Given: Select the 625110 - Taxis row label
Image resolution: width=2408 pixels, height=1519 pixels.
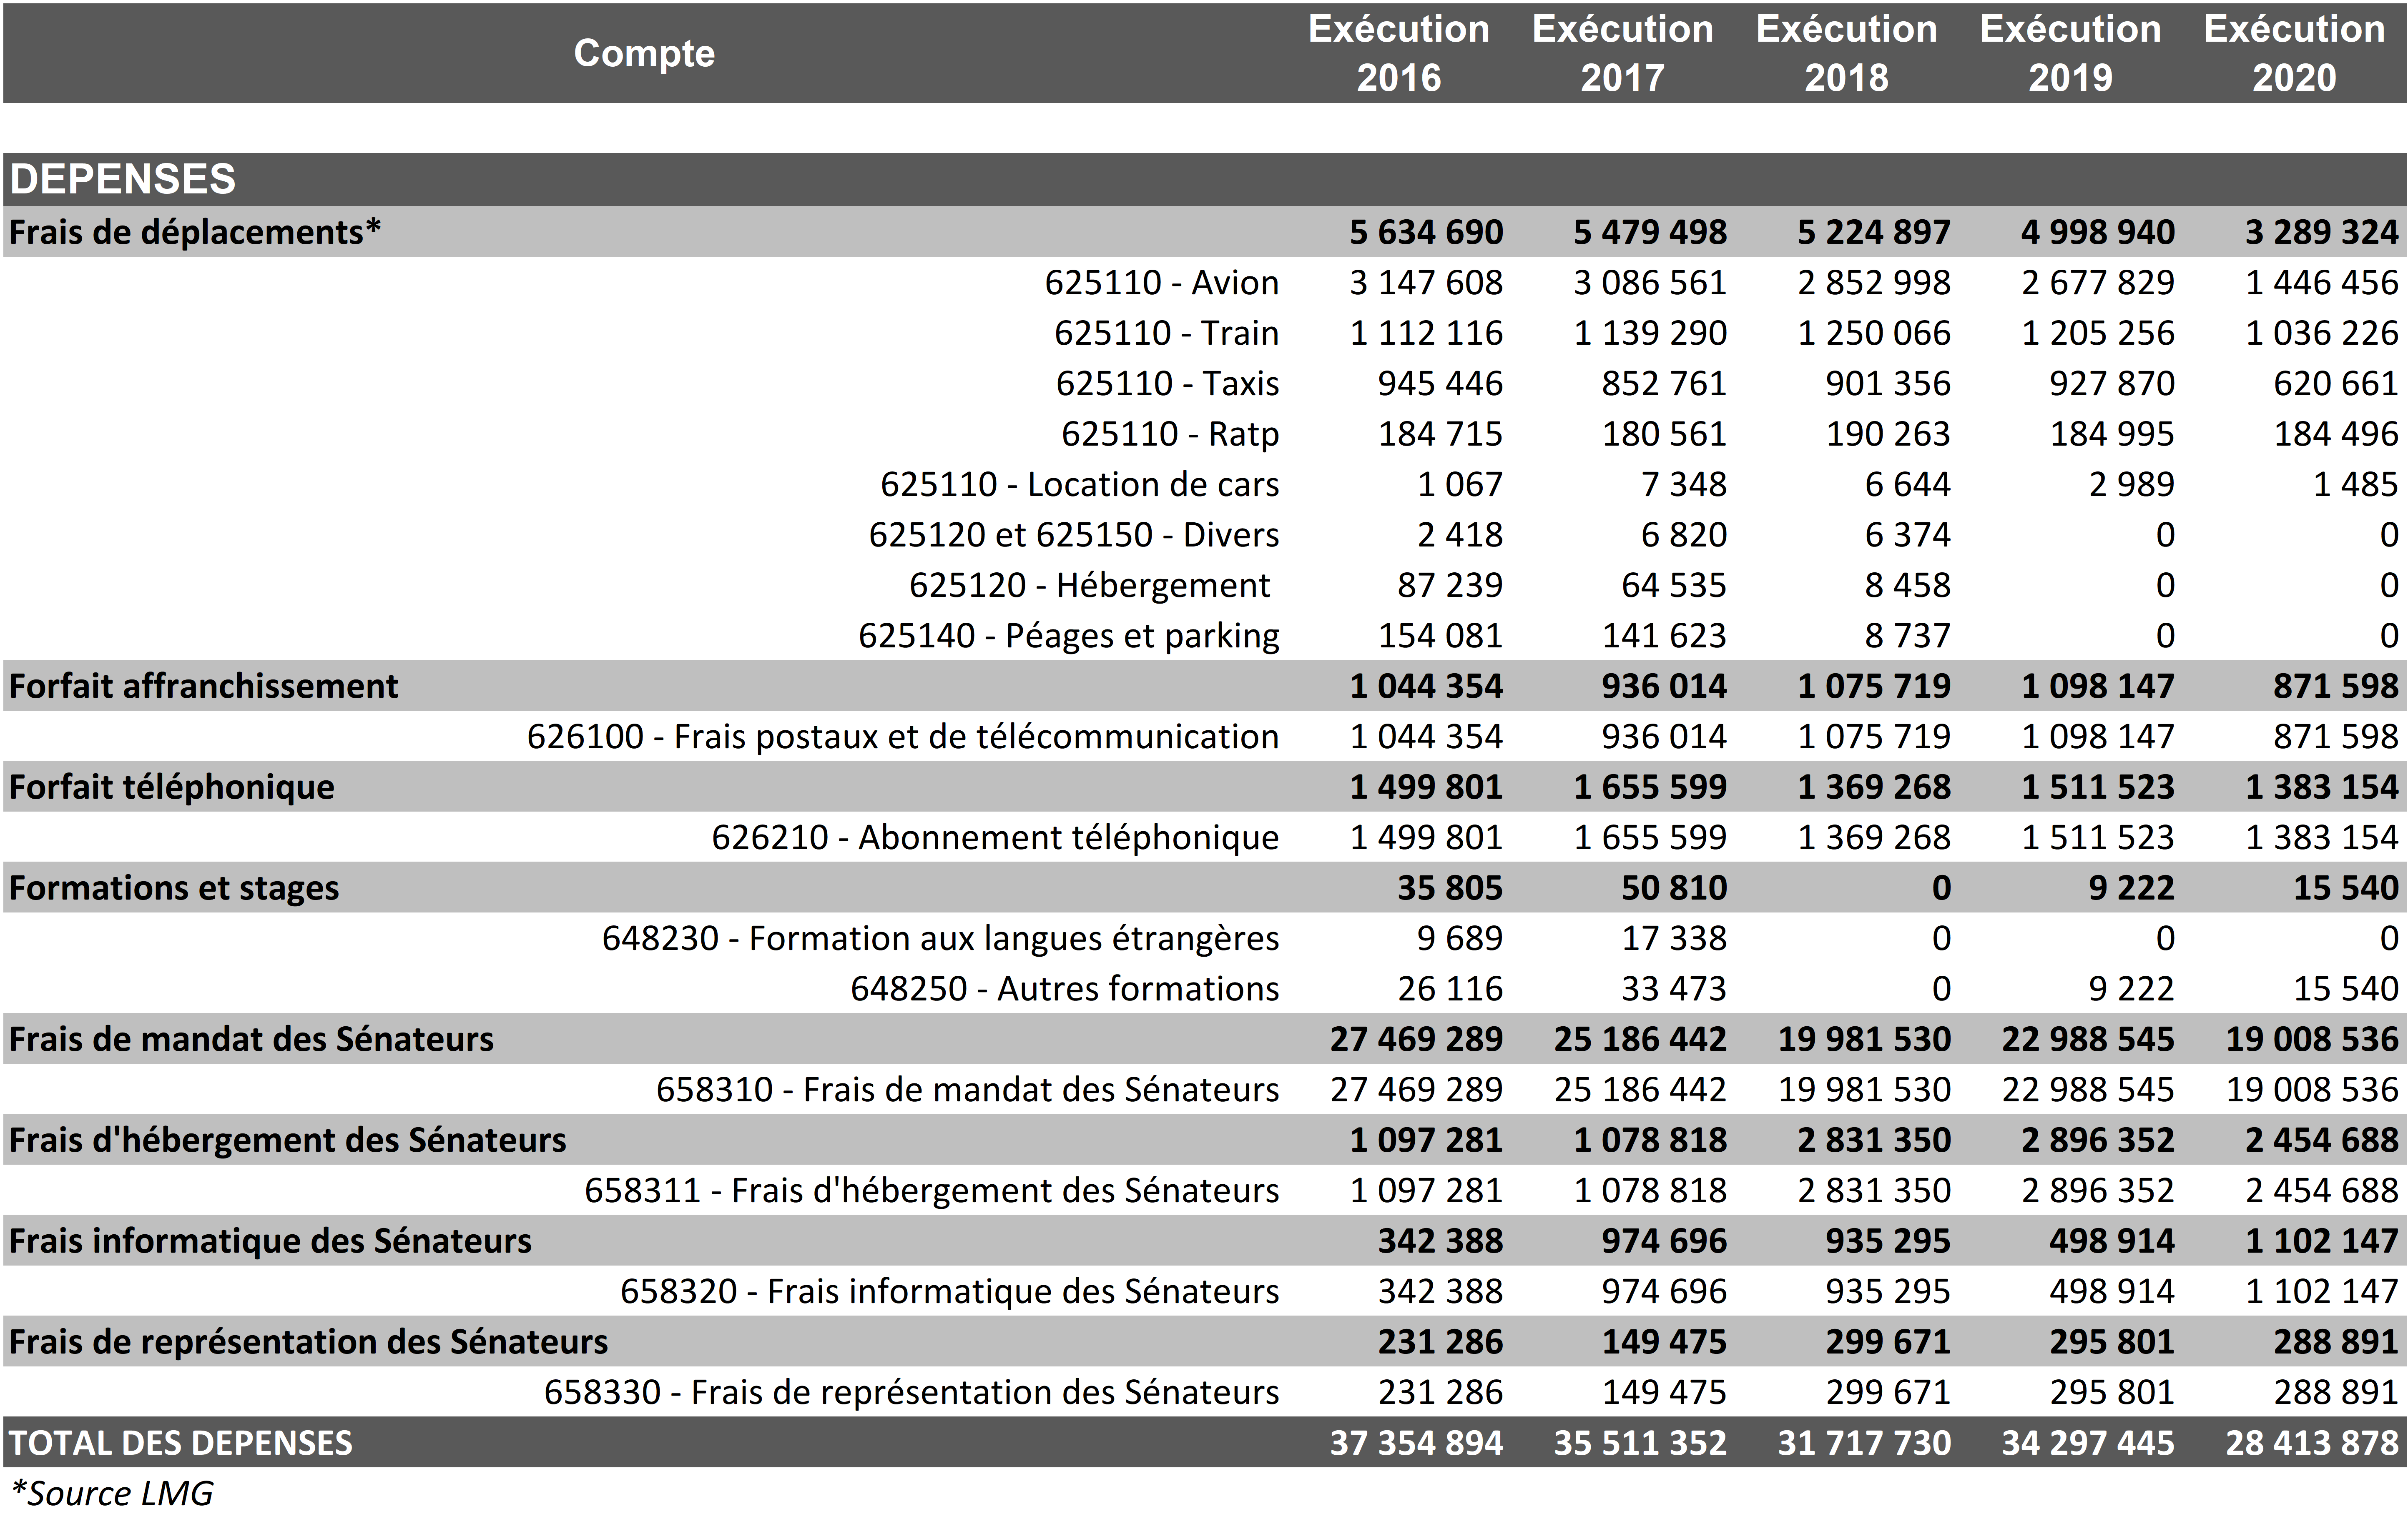Looking at the screenshot, I should [1167, 383].
